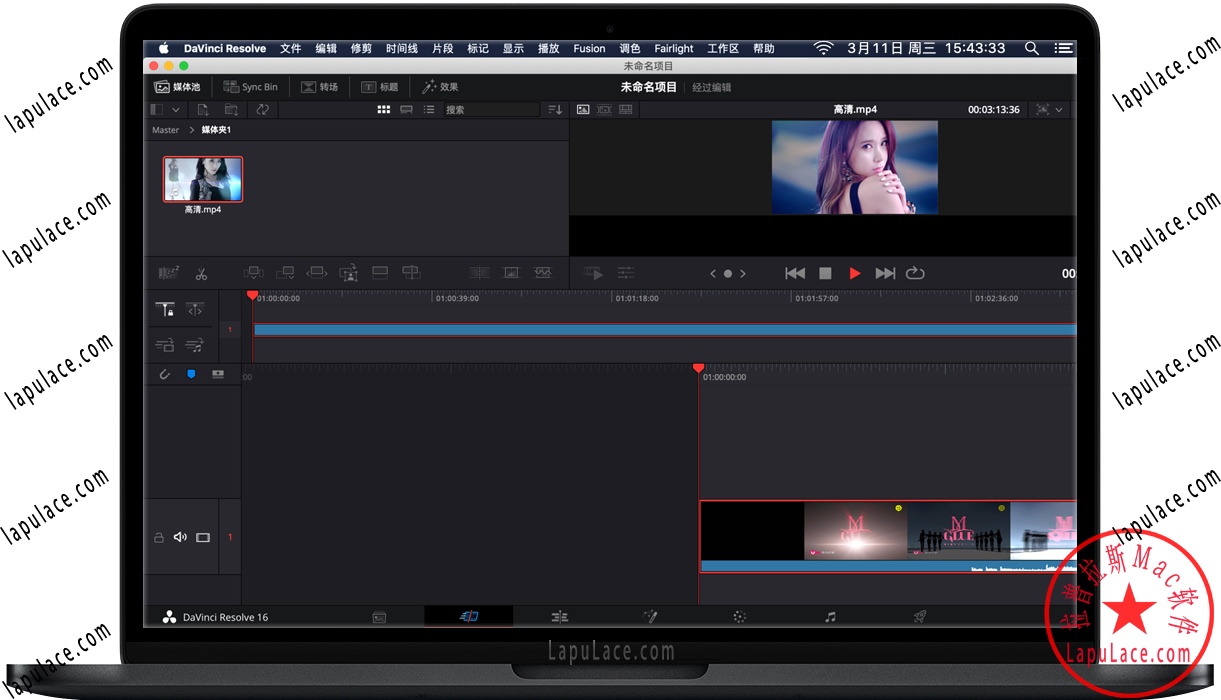Click the boring detector icon

click(x=169, y=272)
